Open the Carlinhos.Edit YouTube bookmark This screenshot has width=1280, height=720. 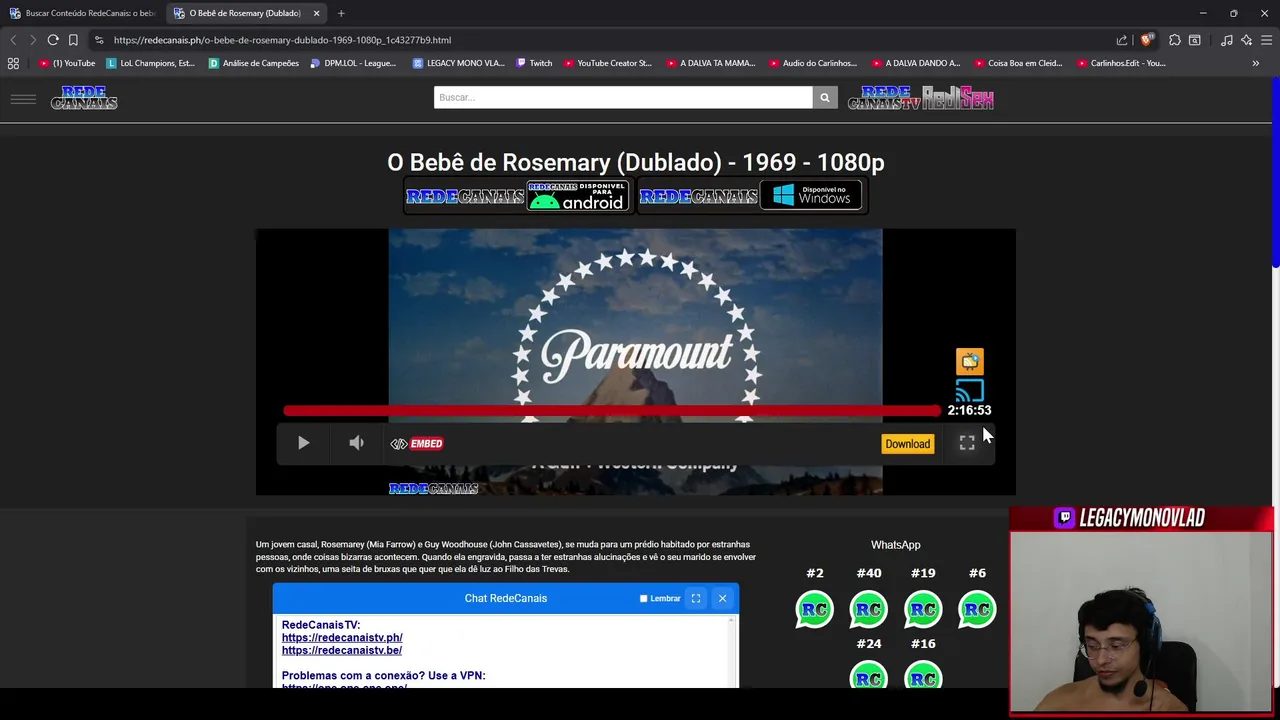(x=1121, y=63)
